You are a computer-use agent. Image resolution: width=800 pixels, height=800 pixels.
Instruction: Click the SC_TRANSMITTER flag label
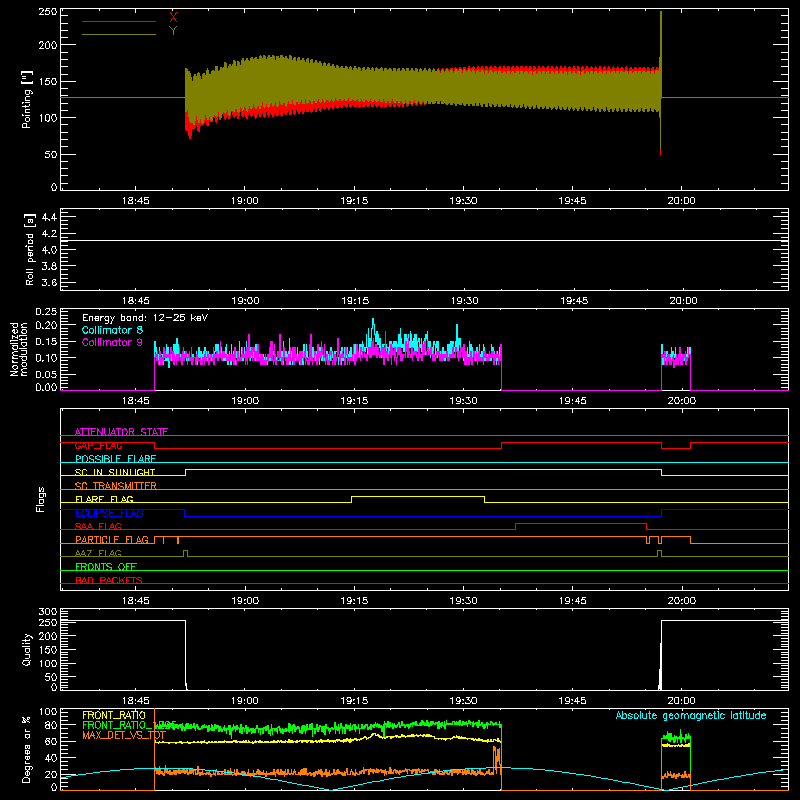[x=115, y=486]
